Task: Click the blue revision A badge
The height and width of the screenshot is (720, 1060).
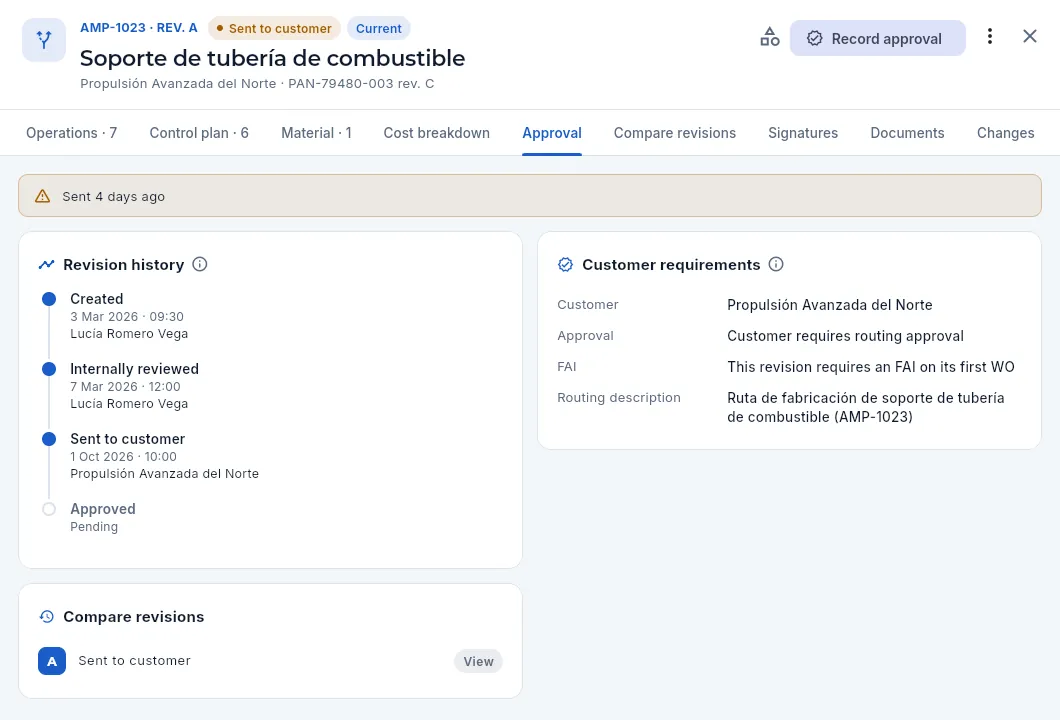Action: pos(52,661)
